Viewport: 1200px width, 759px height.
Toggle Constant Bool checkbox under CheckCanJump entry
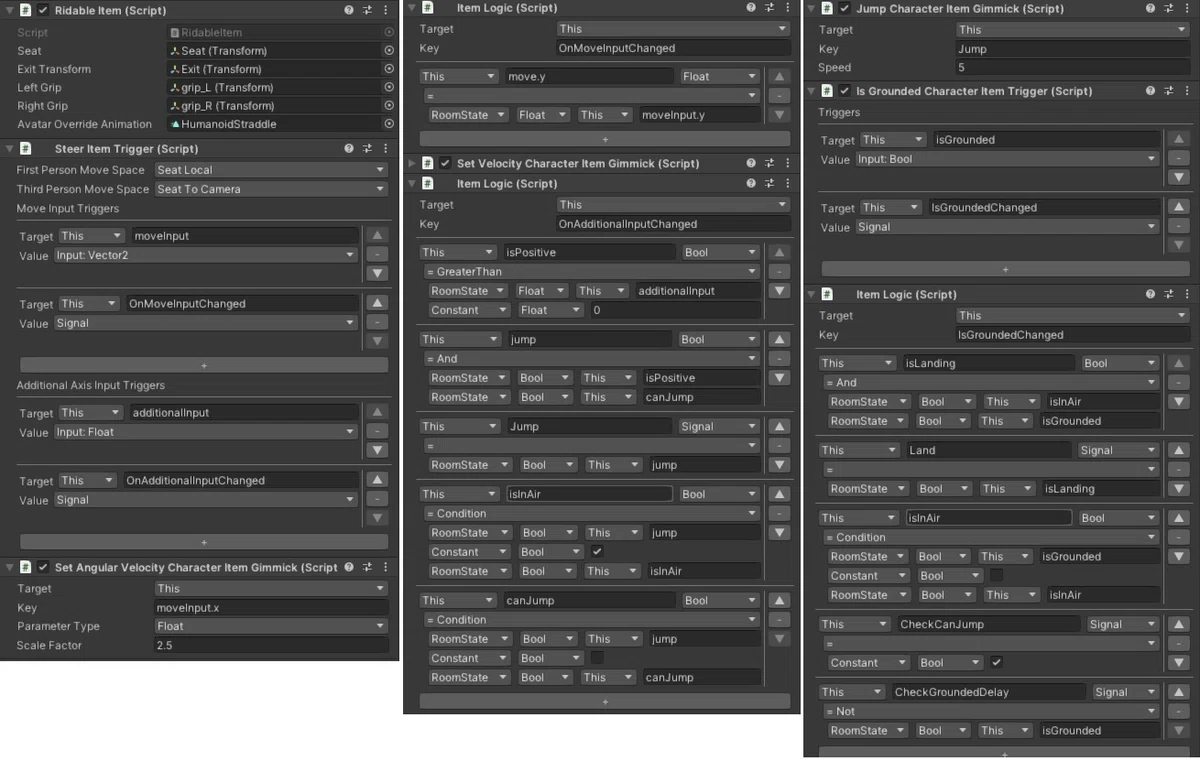click(996, 662)
